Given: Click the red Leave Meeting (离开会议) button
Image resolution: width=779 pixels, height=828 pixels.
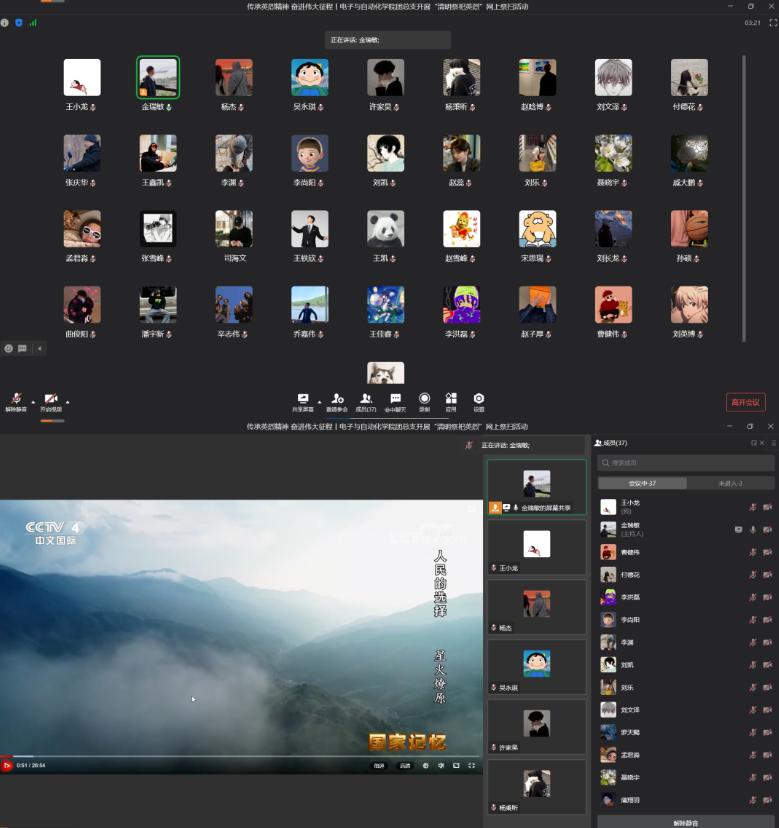Looking at the screenshot, I should [745, 402].
